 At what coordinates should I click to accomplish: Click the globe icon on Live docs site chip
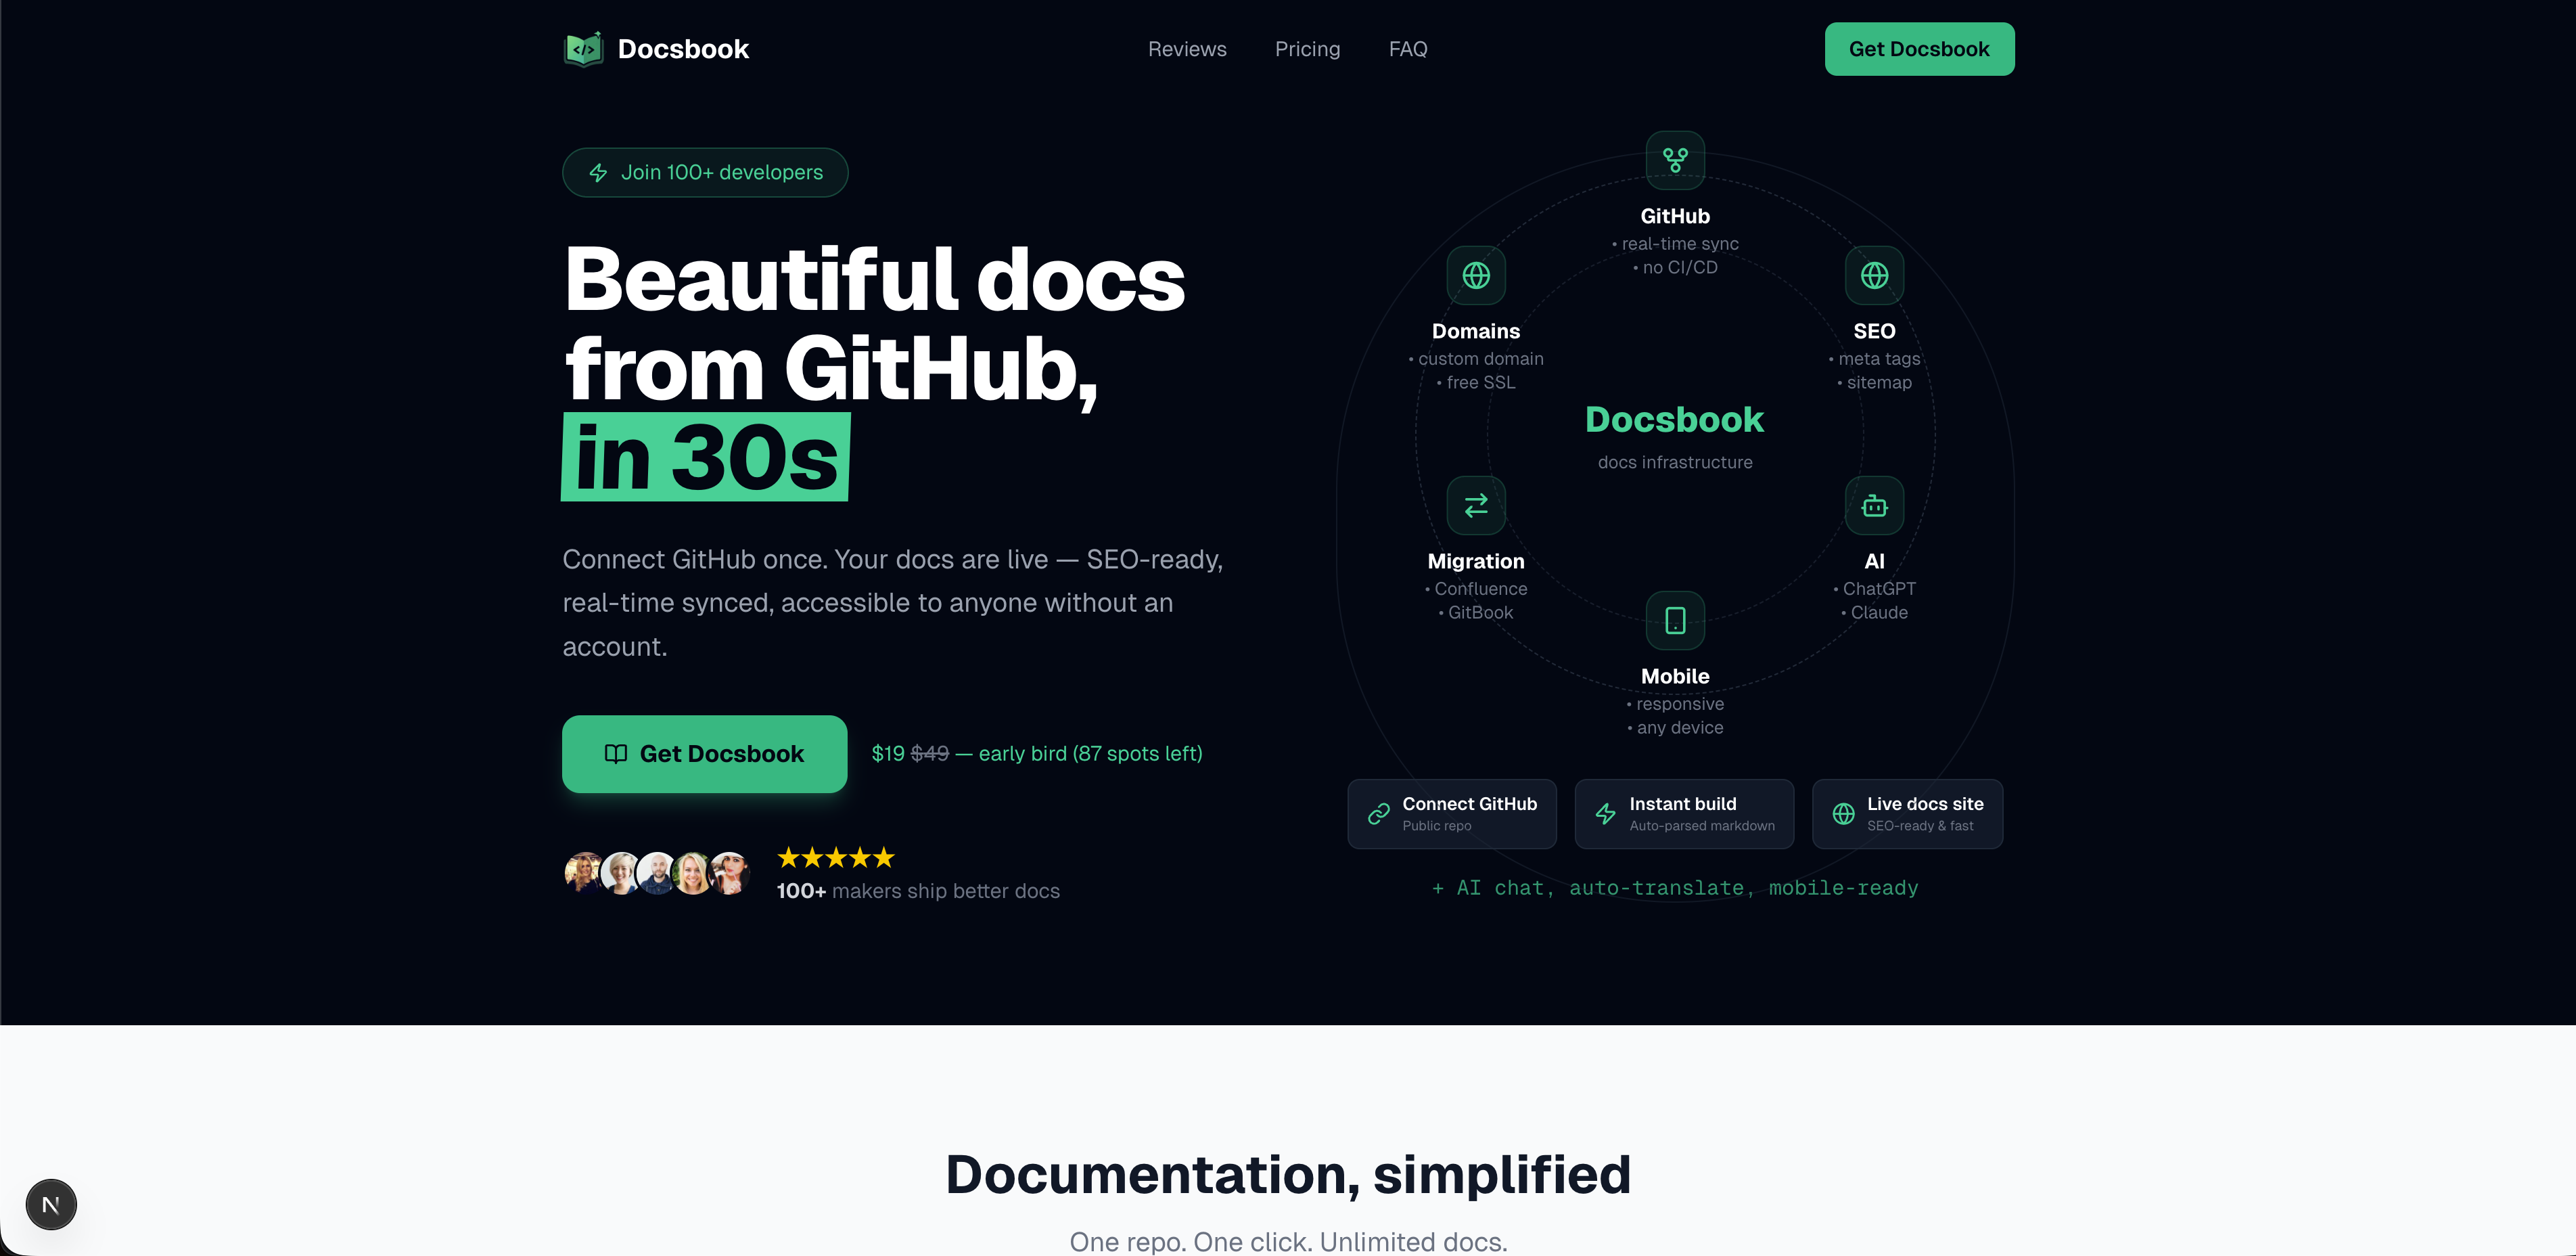click(1843, 813)
